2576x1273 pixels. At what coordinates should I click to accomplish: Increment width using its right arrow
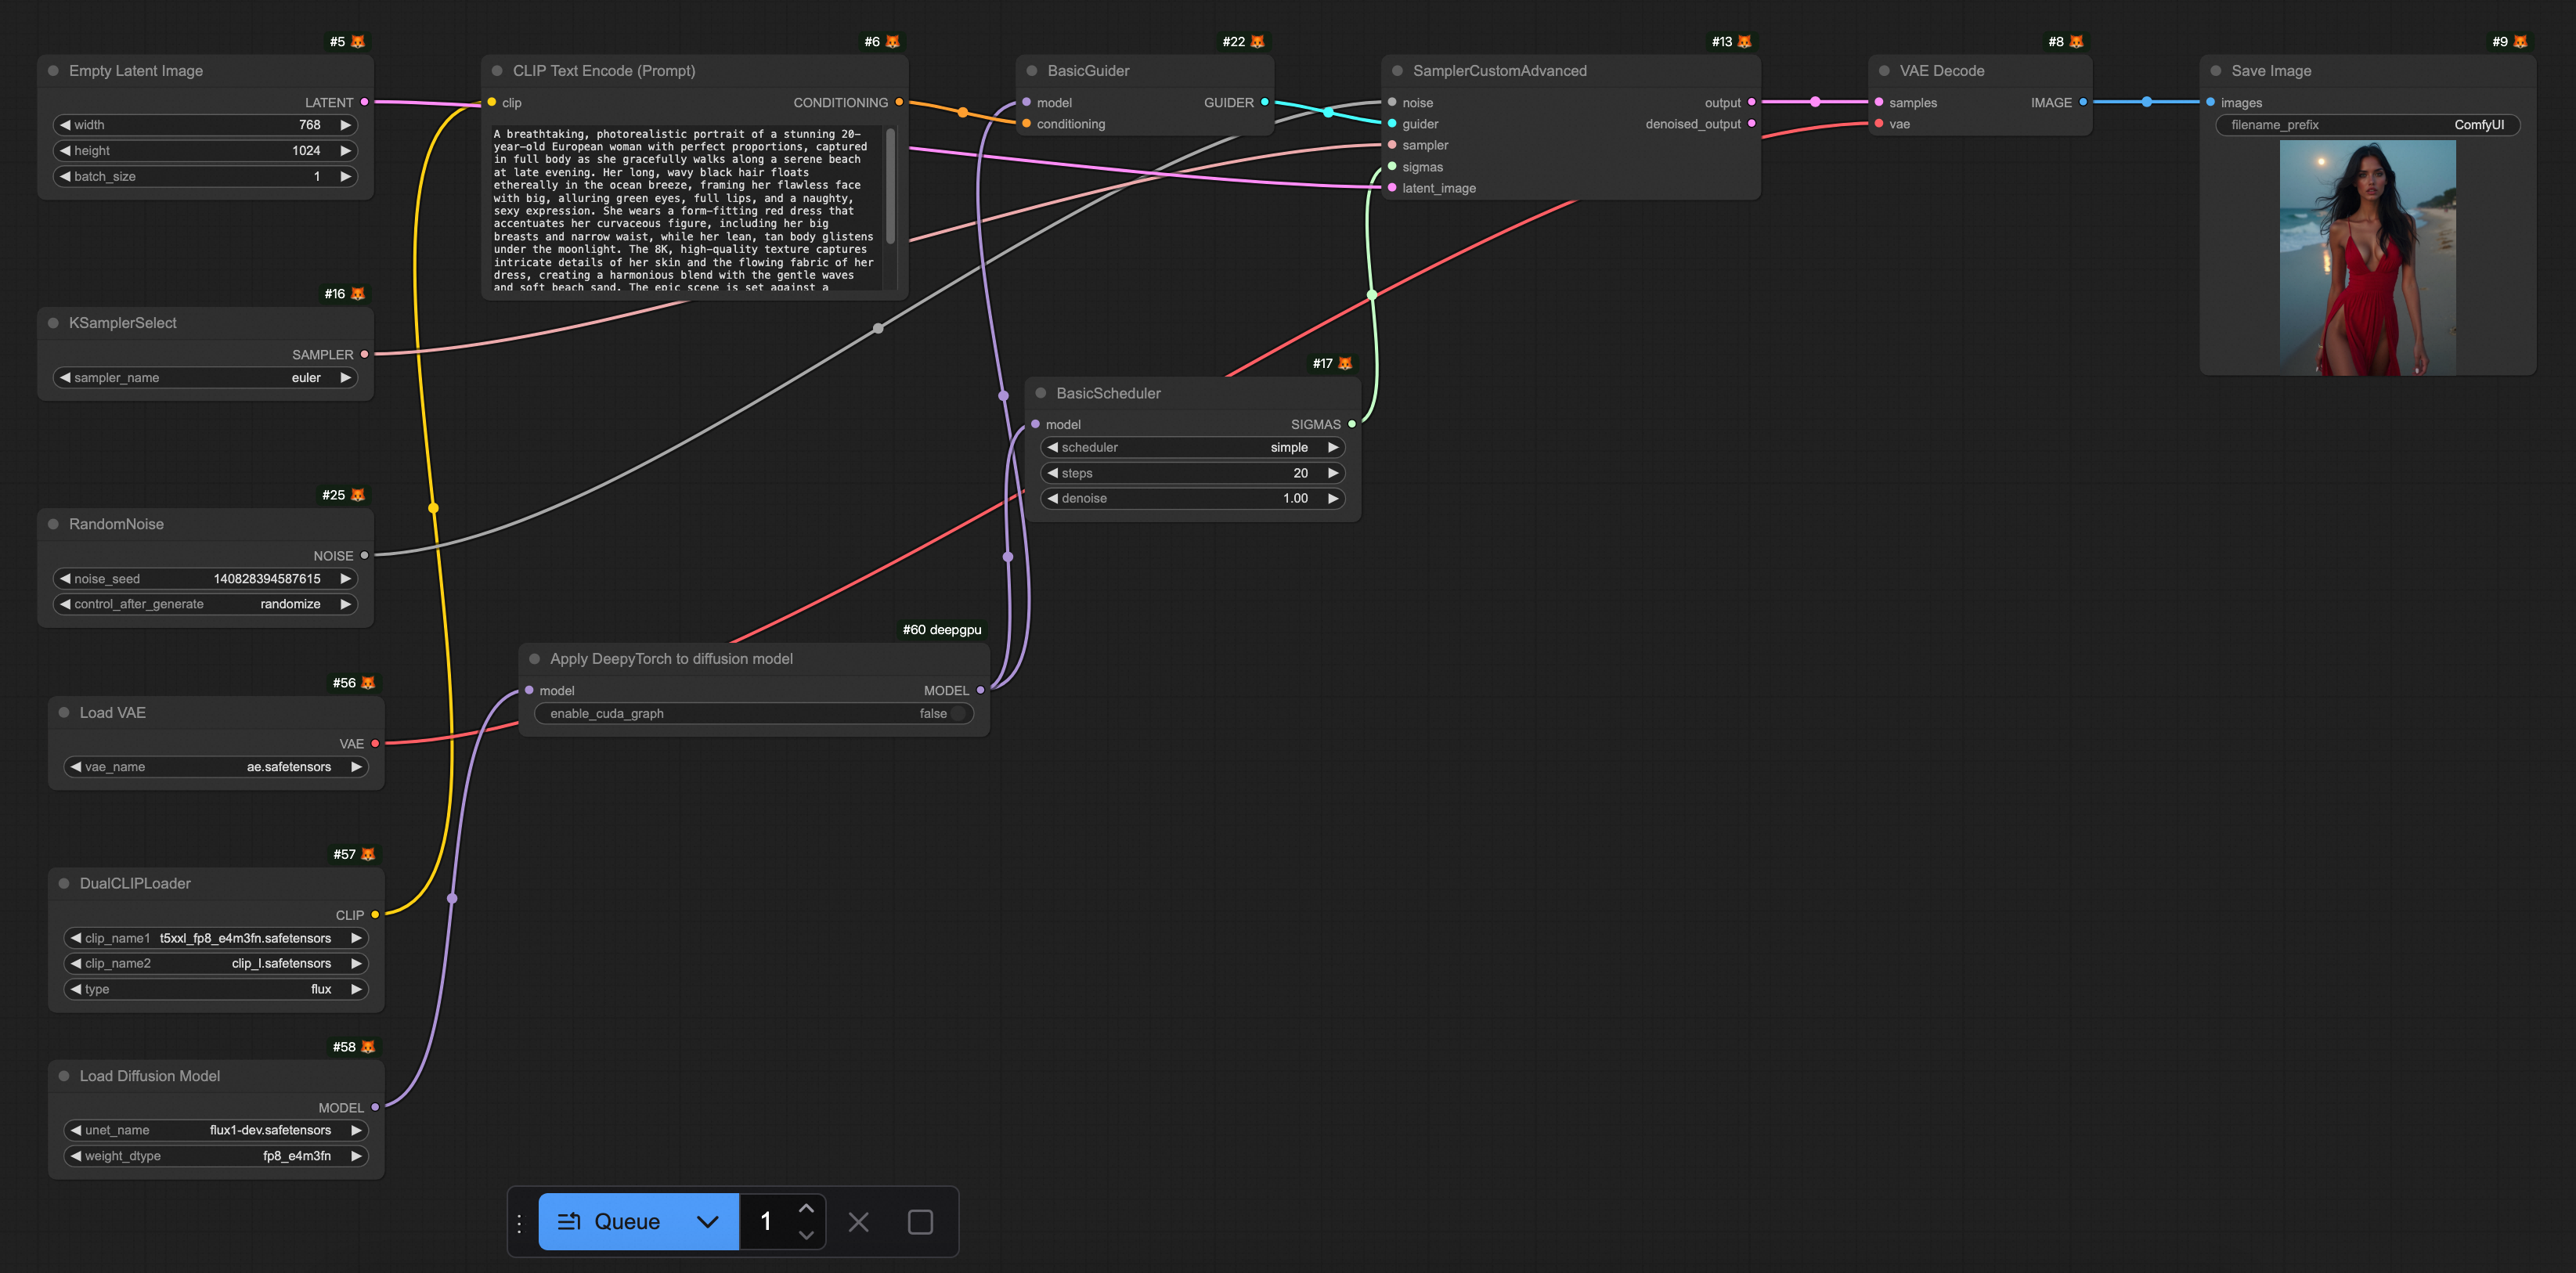346,125
